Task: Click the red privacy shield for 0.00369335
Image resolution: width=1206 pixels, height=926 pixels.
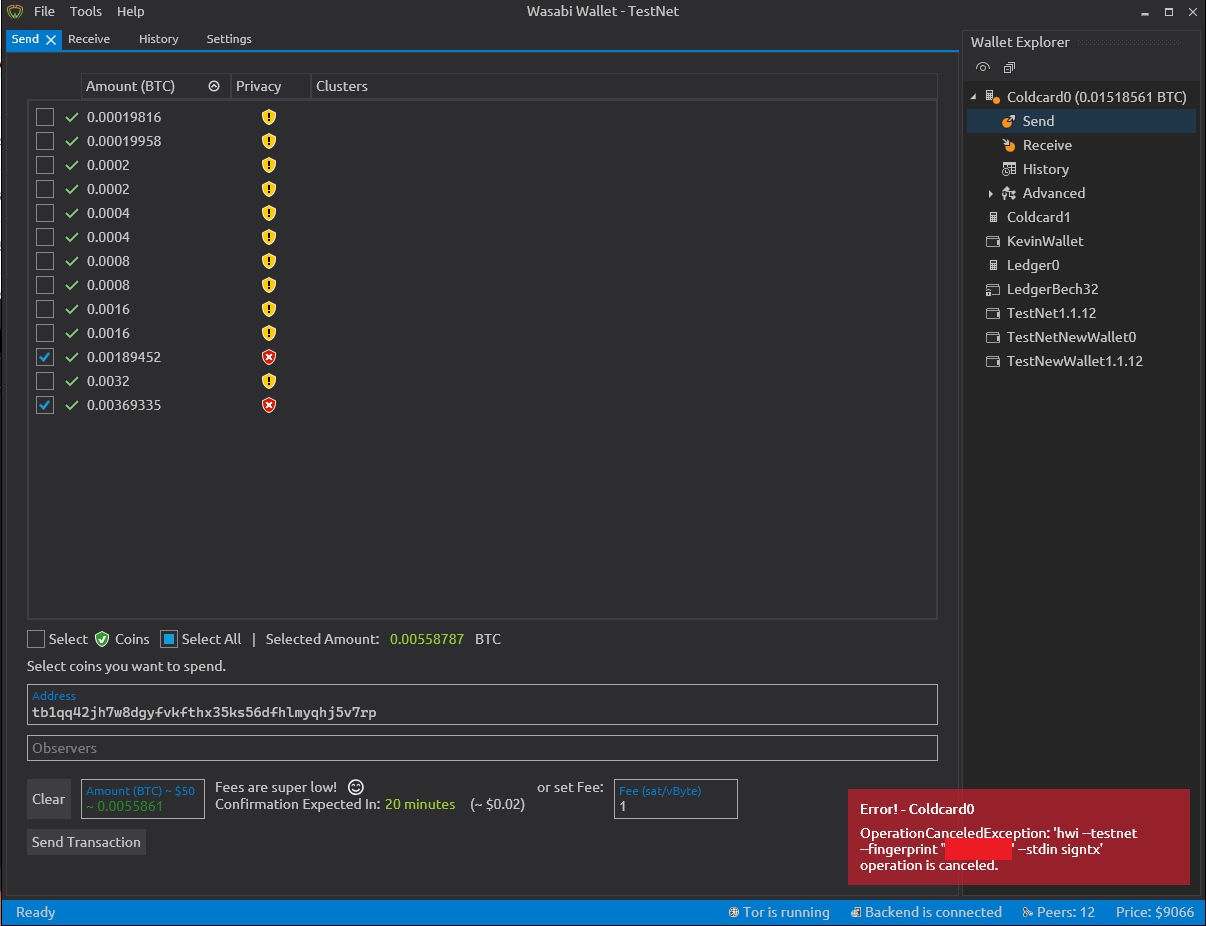Action: click(x=268, y=405)
